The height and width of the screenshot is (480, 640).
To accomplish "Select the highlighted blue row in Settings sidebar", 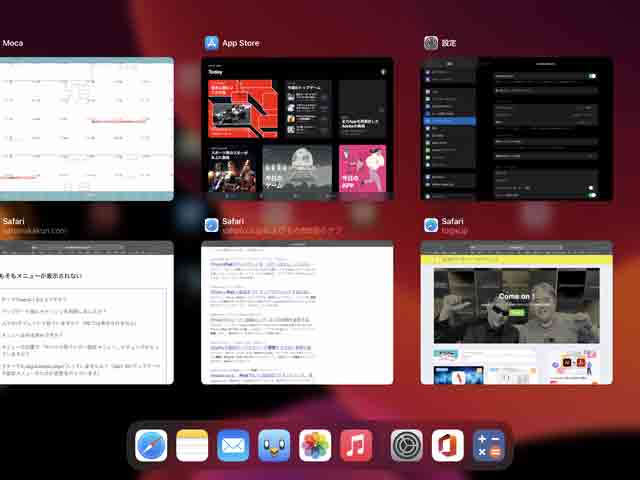I will [449, 121].
